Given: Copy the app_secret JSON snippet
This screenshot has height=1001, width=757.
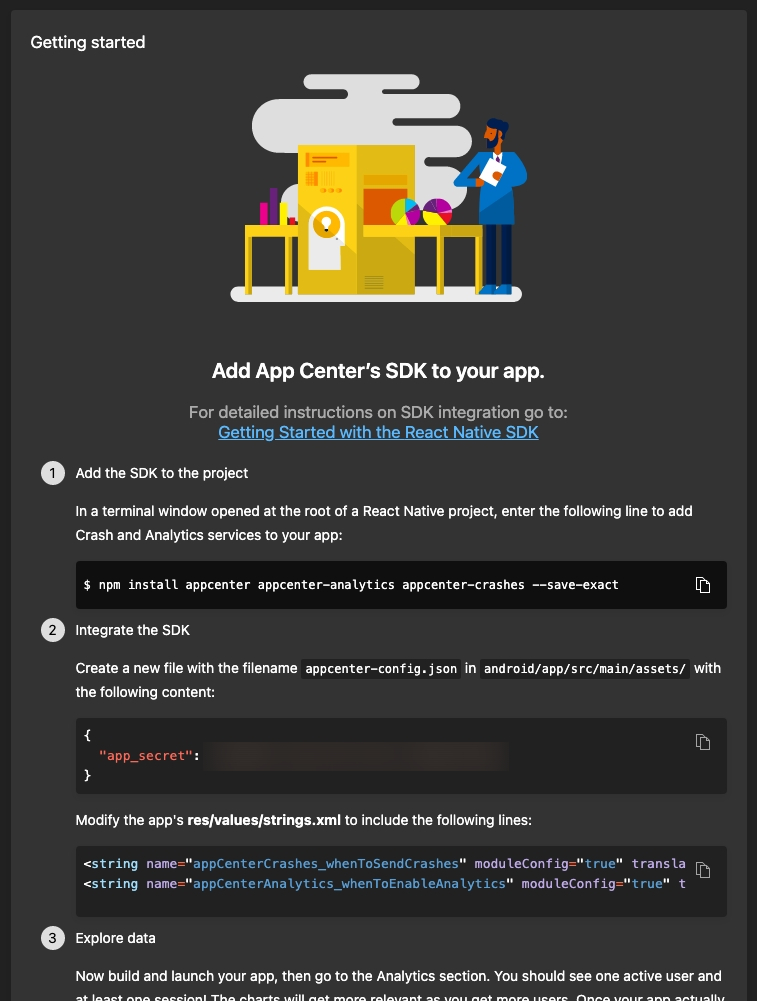Looking at the screenshot, I should 703,742.
